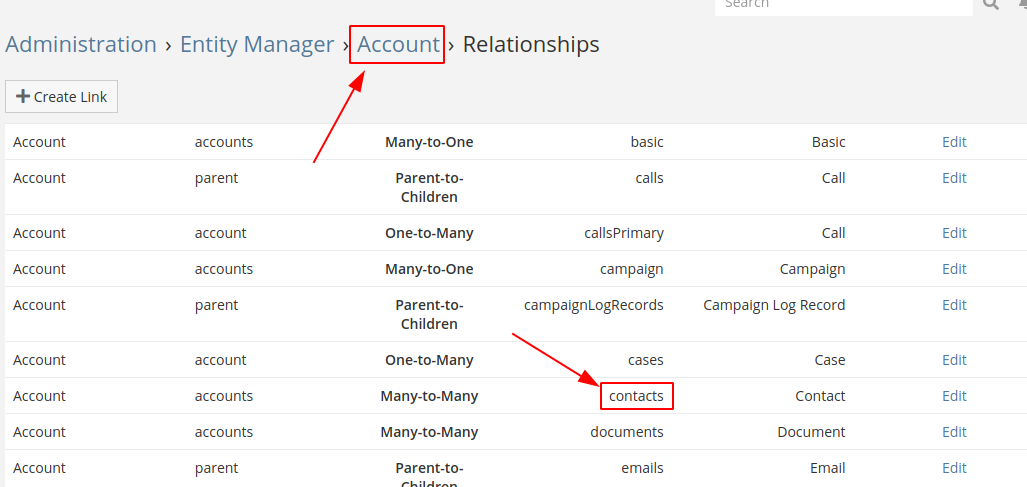This screenshot has width=1027, height=487.
Task: Edit the campaign relationship
Action: 954,269
